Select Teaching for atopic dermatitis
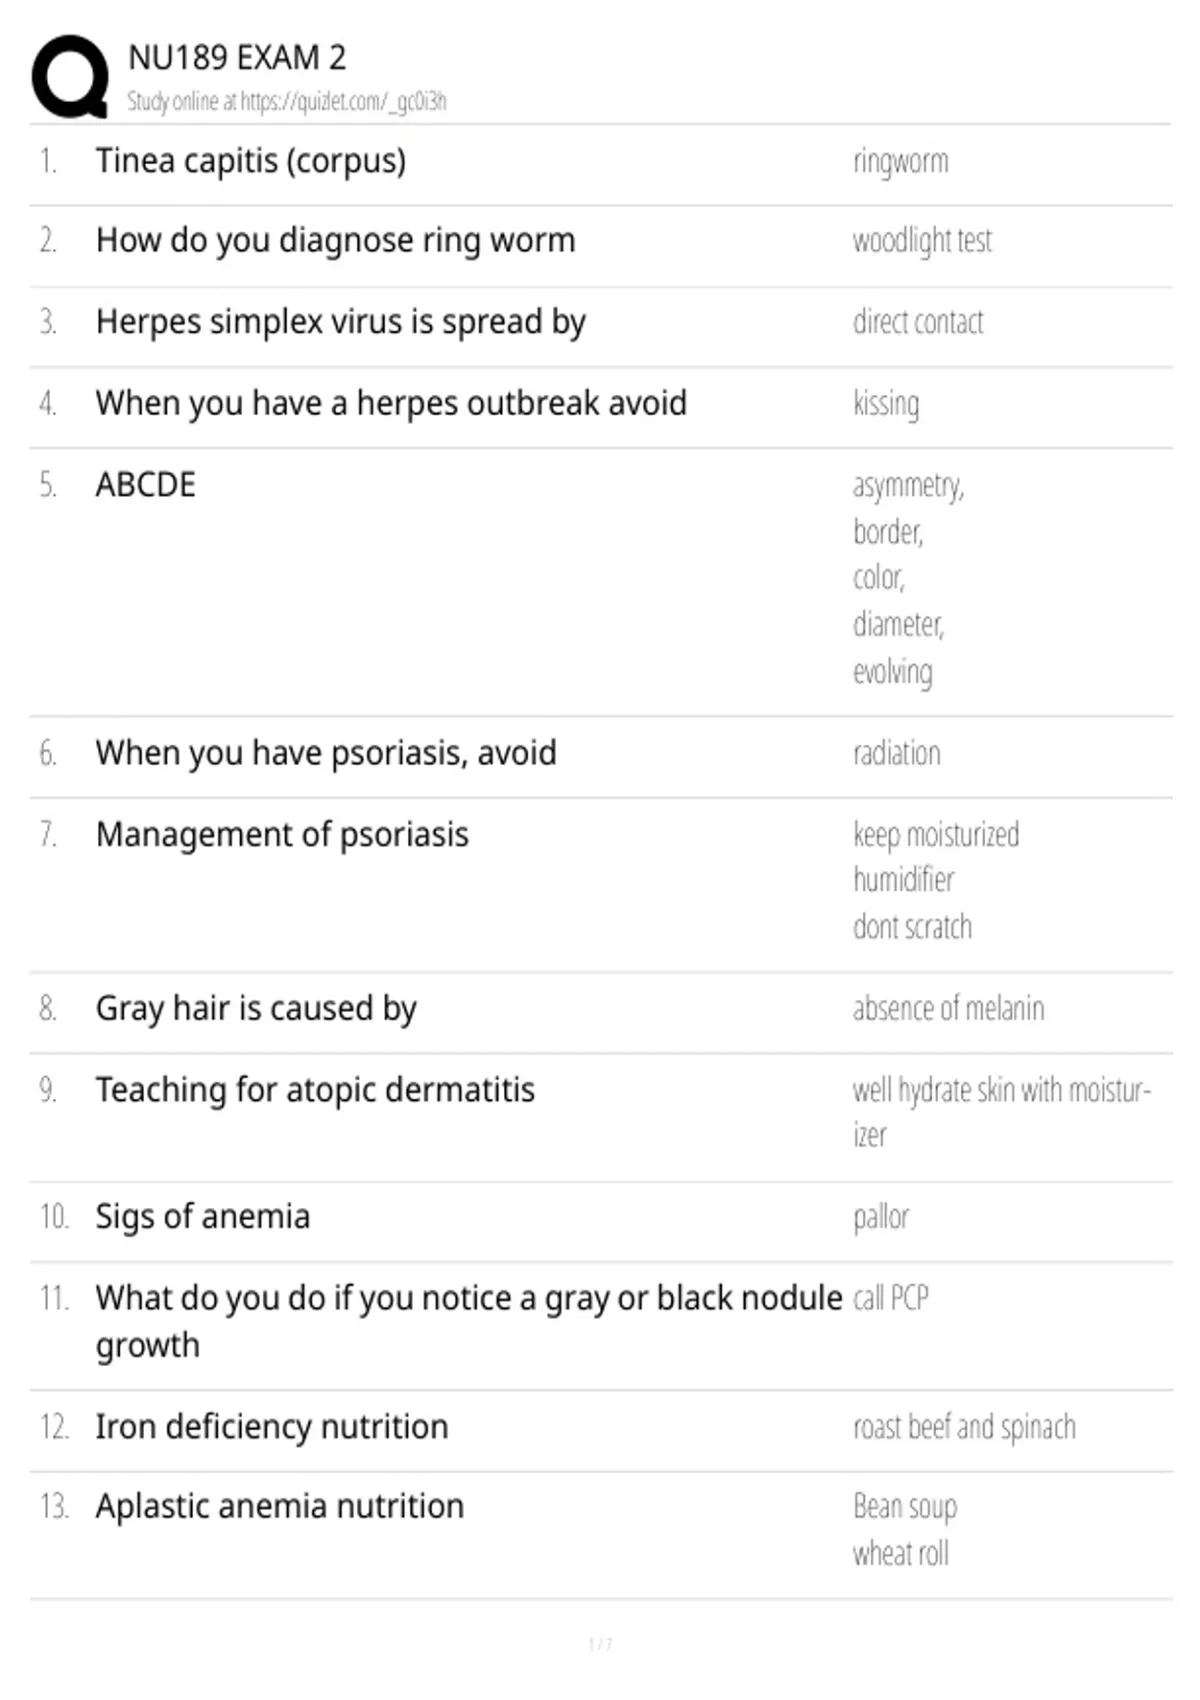Viewport: 1200px width, 1700px height. point(315,1090)
